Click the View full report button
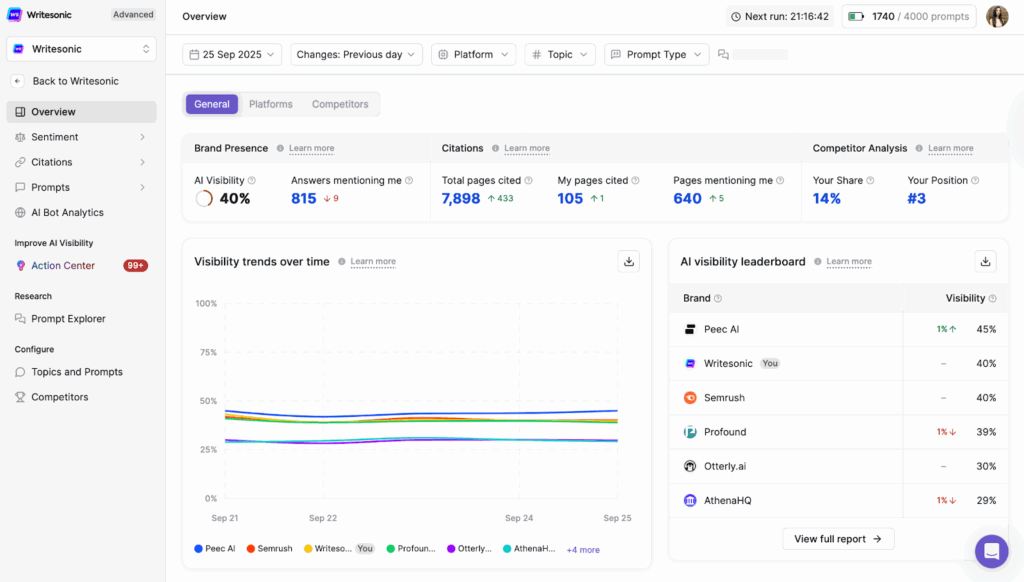 (838, 539)
